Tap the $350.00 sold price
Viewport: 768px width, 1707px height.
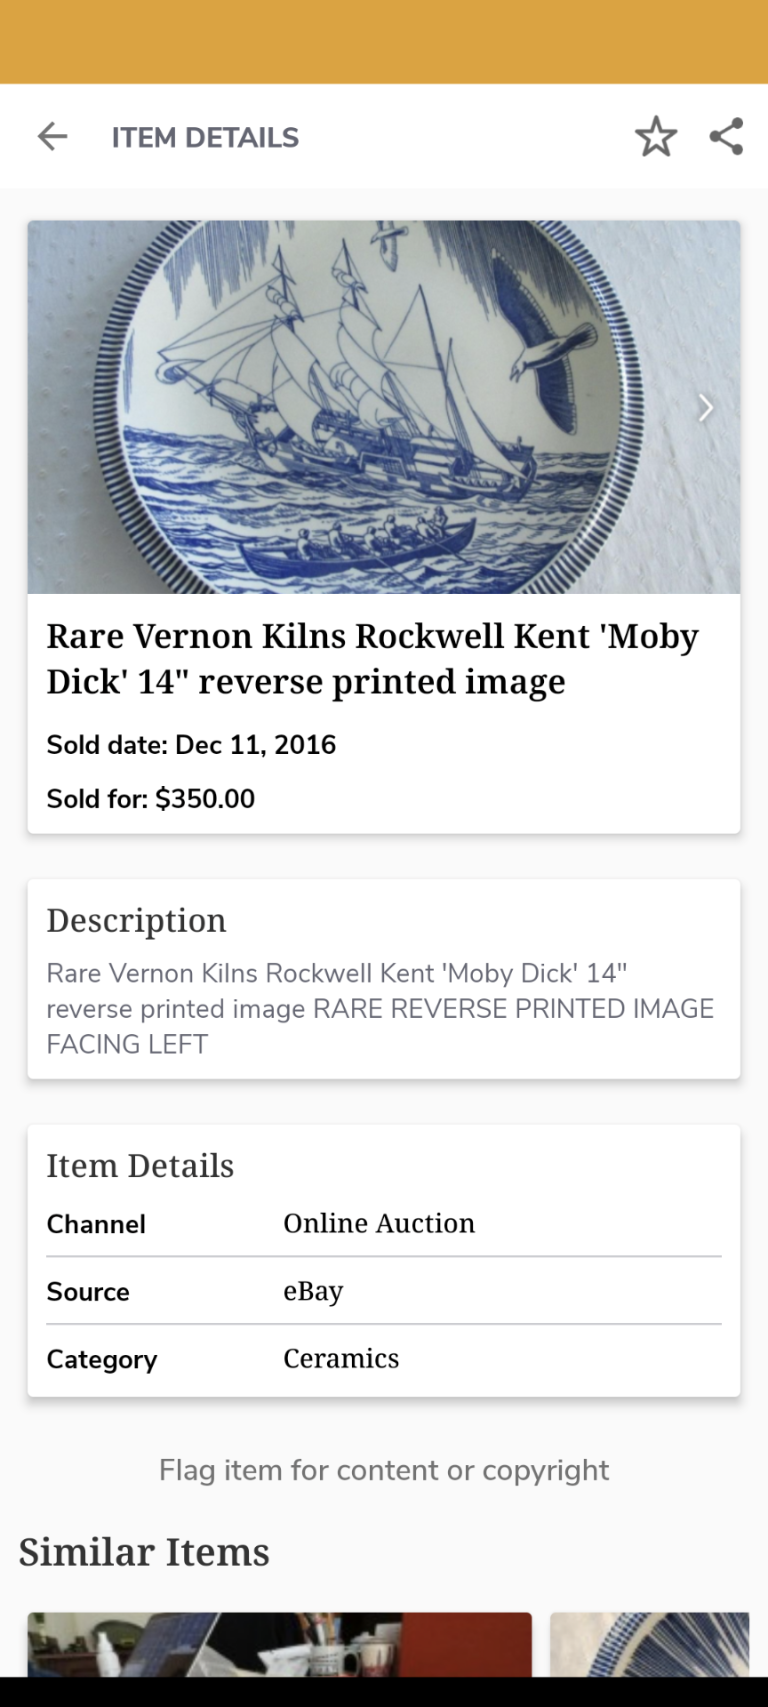coord(205,799)
